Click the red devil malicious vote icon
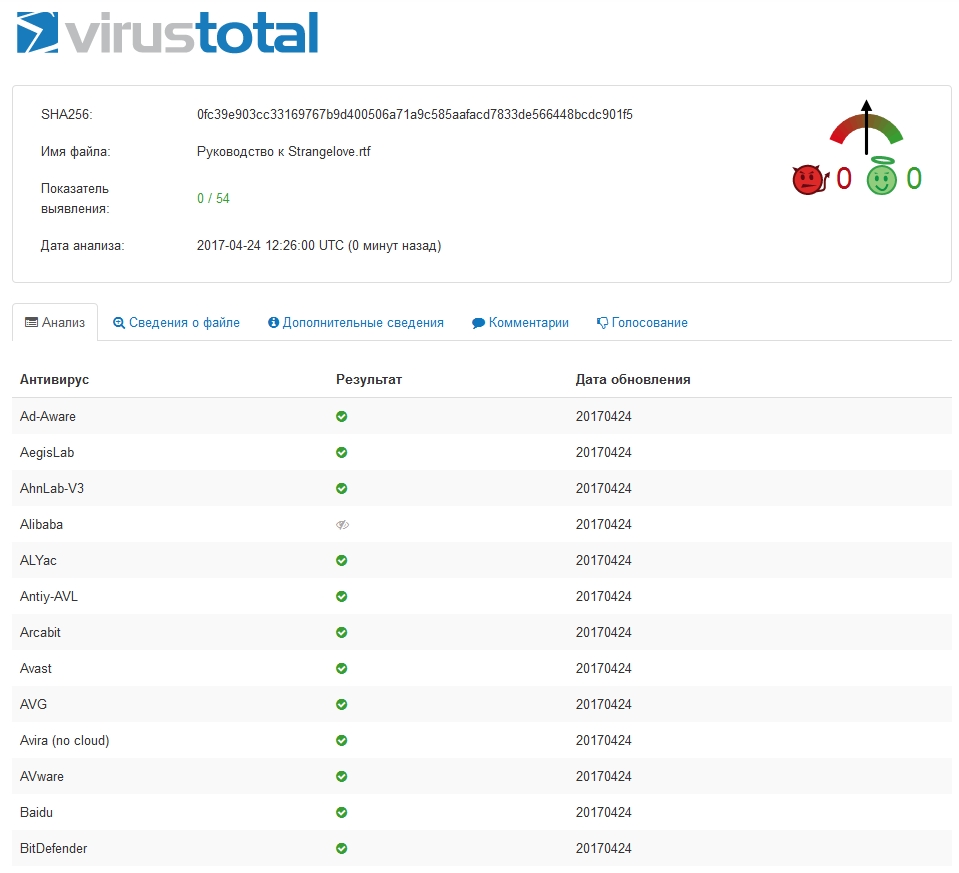 point(810,179)
